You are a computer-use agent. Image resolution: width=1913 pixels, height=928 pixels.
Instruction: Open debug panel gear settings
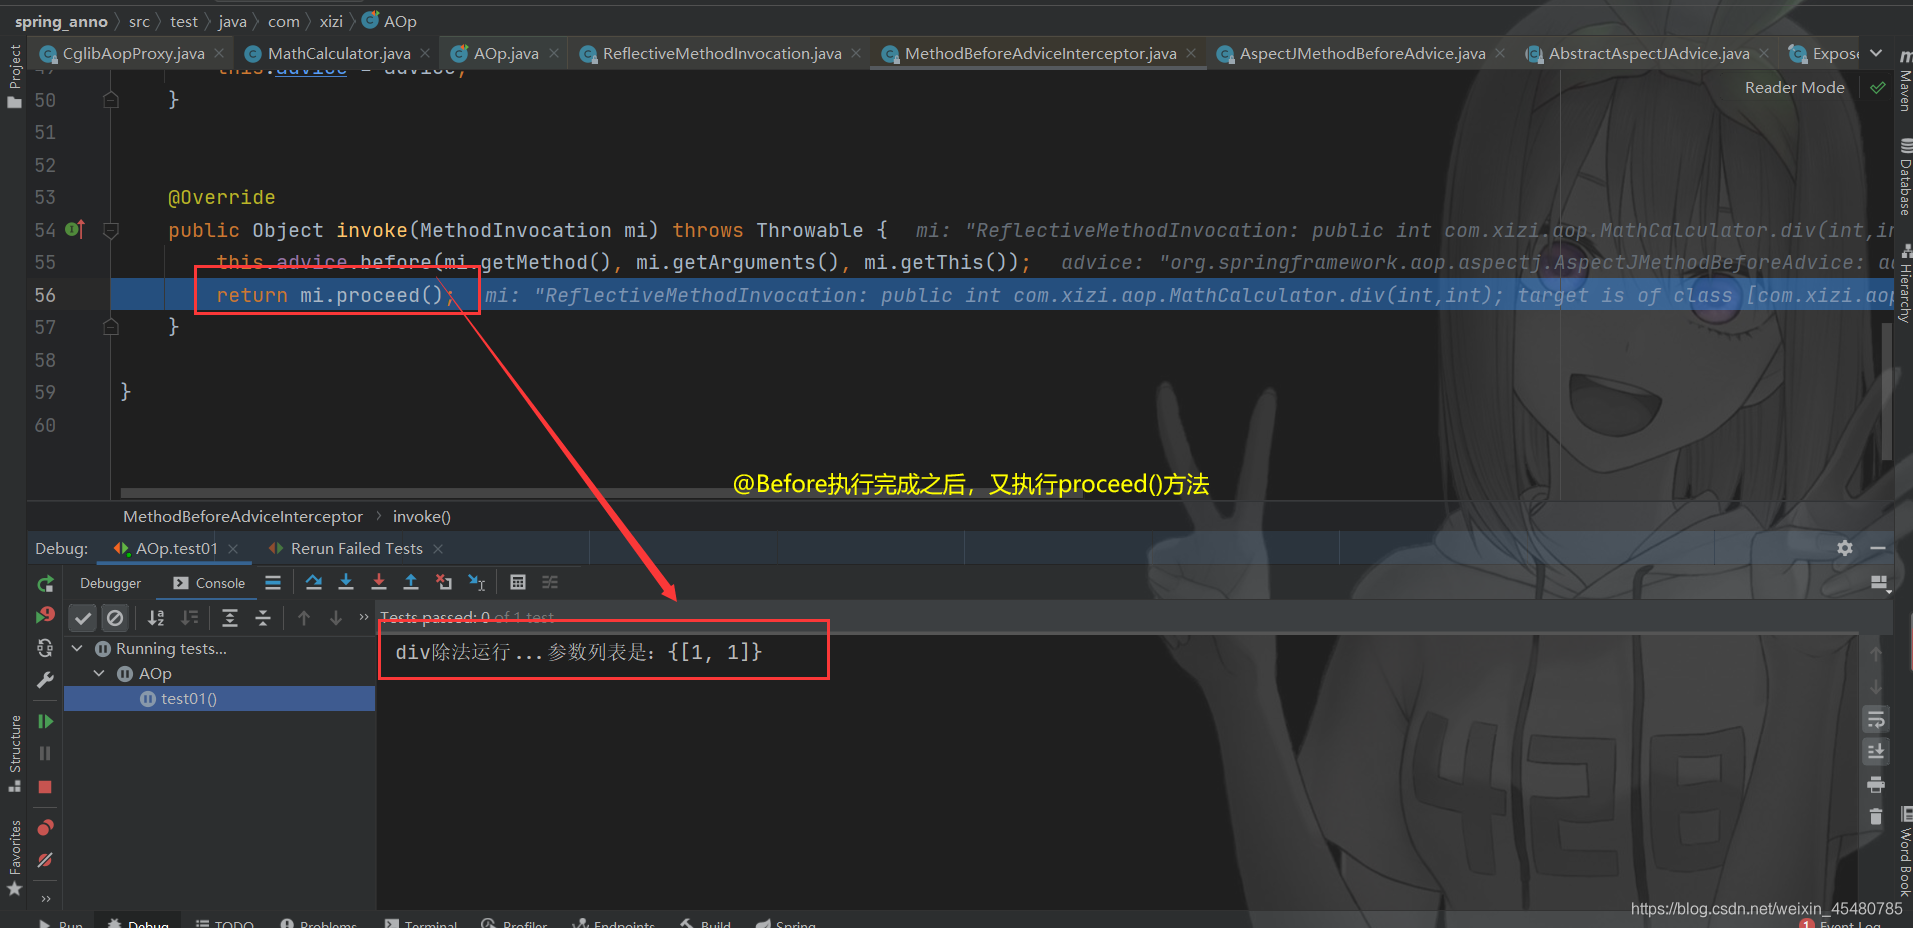(1845, 548)
